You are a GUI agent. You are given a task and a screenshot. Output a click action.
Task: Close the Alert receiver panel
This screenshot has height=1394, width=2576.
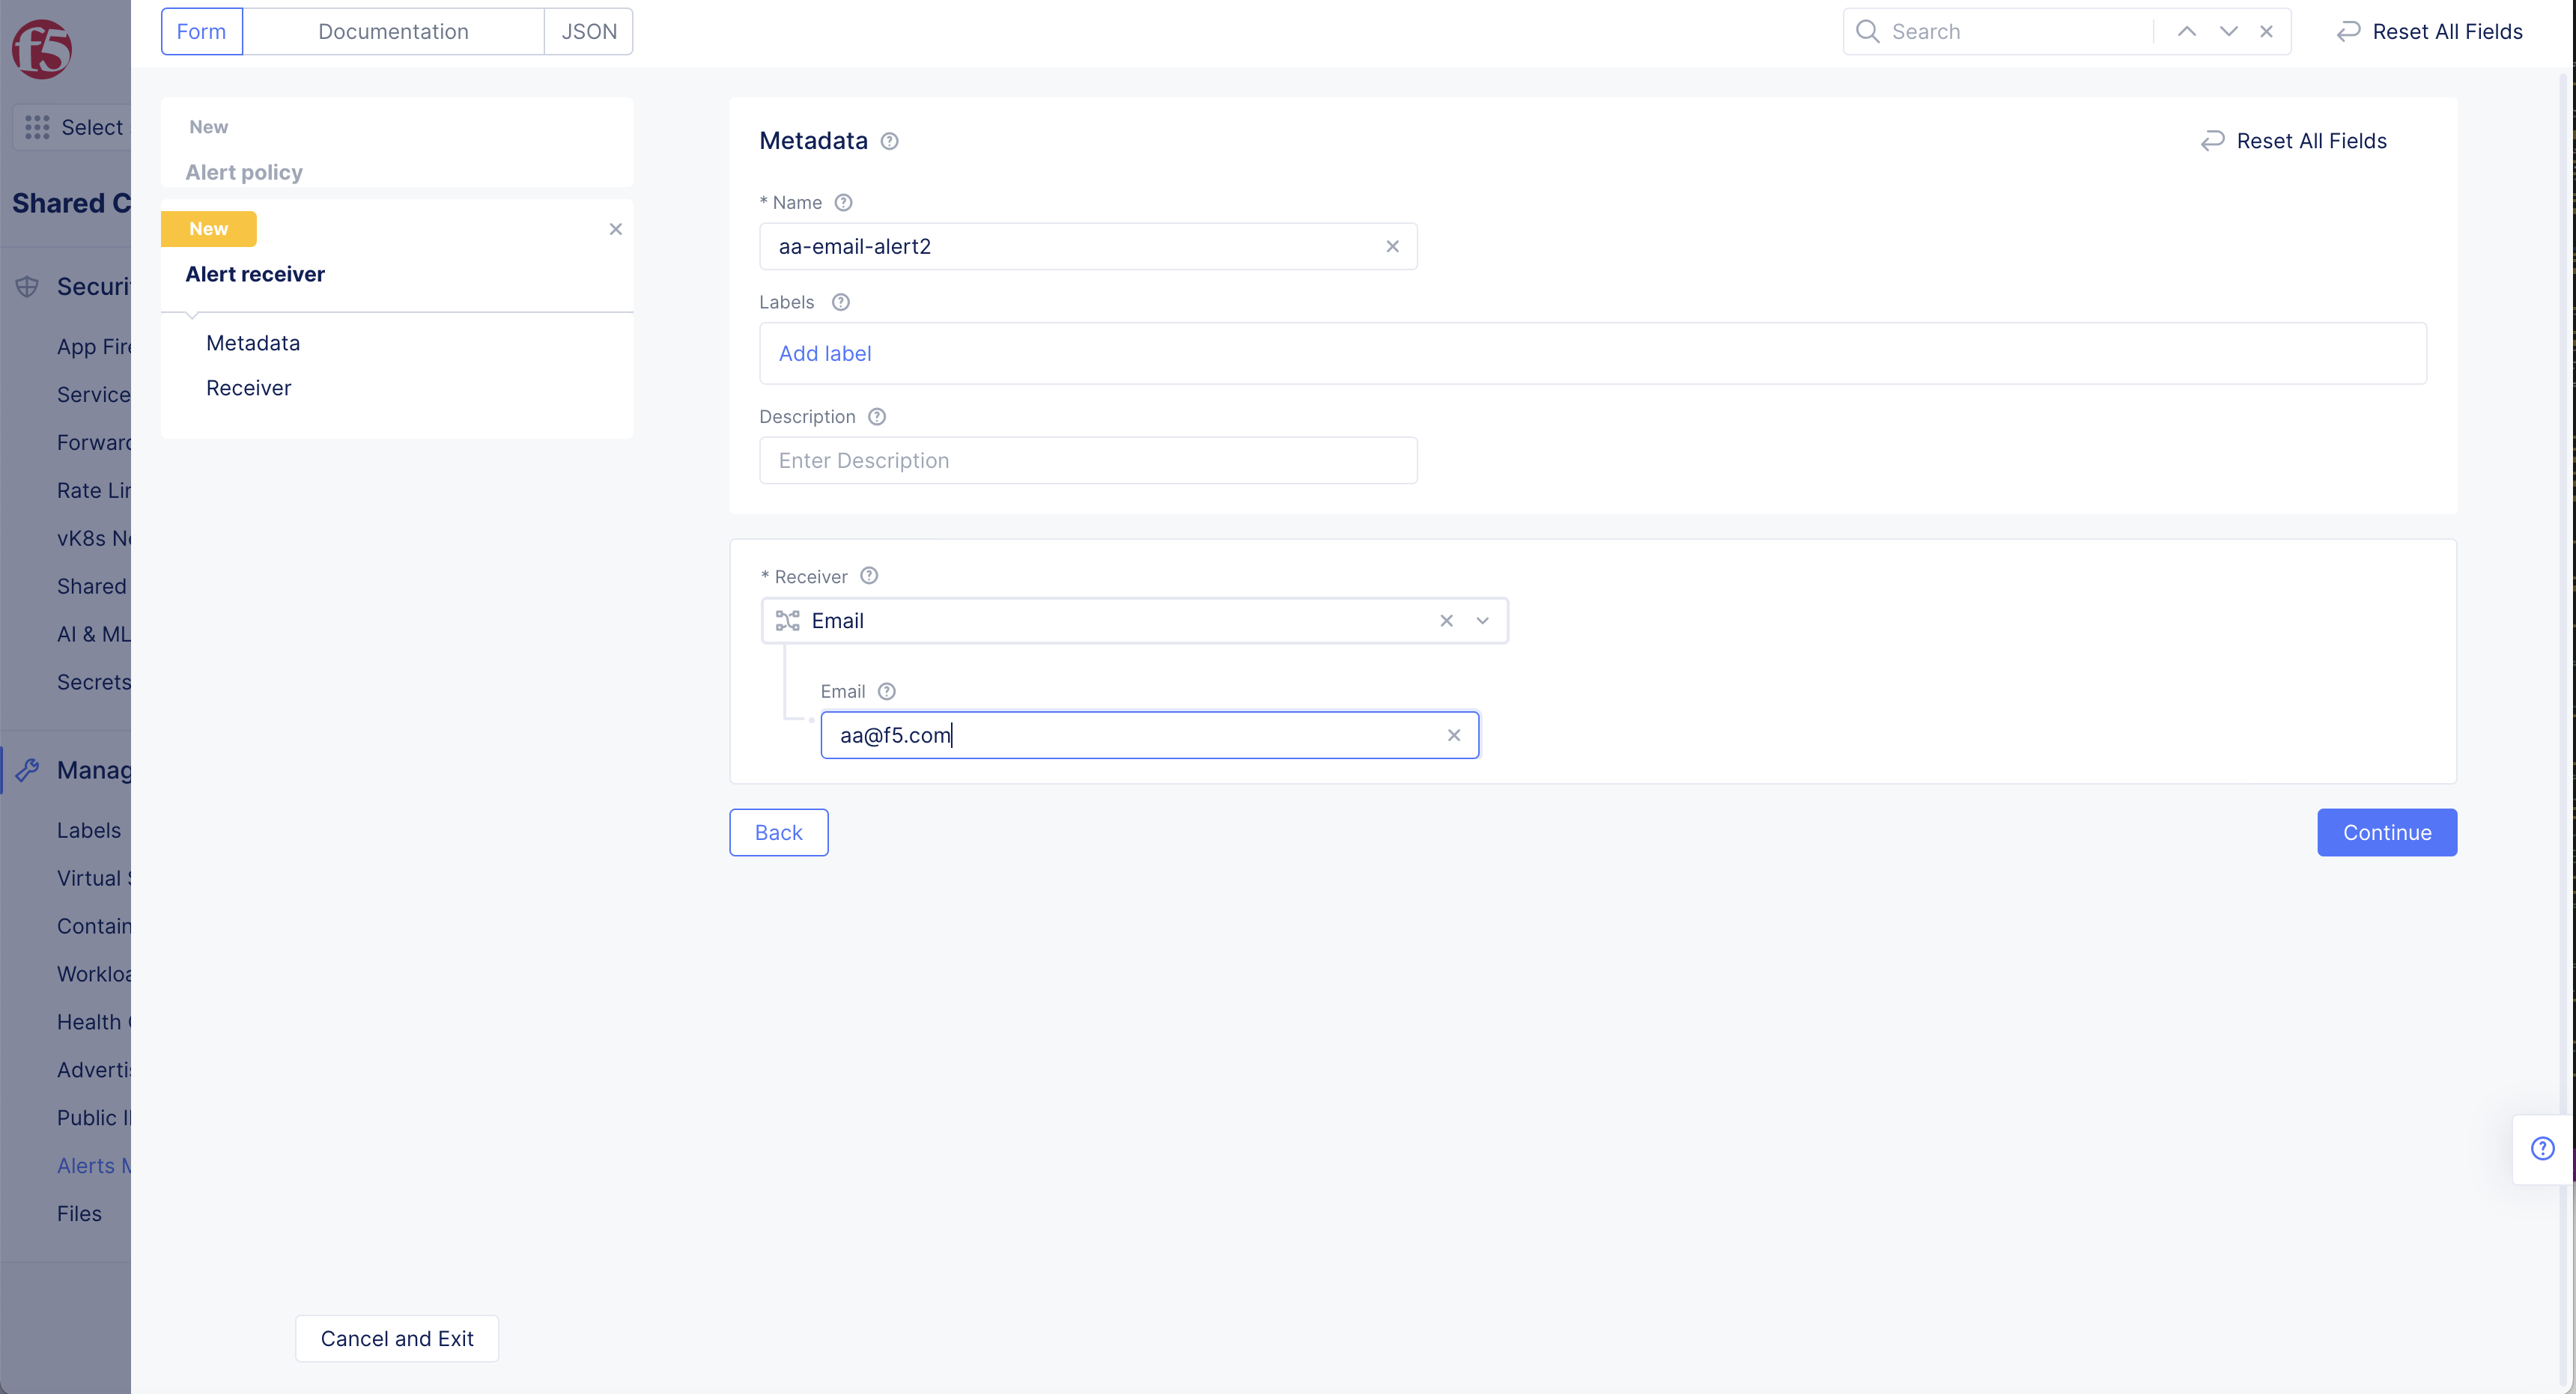(x=615, y=229)
